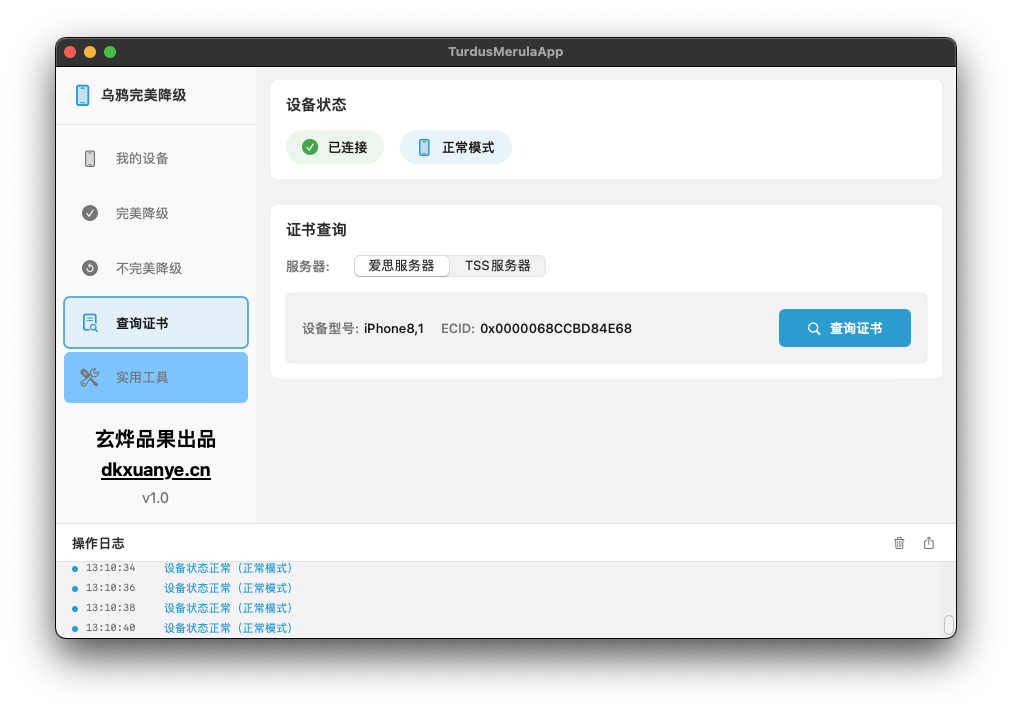Click the 完美降级 checkmark icon
1012x712 pixels.
tap(90, 213)
